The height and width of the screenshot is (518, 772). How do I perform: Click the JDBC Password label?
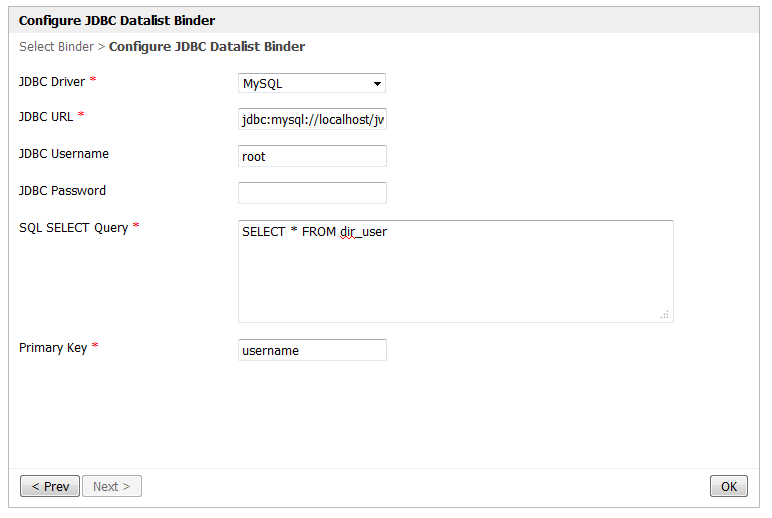[x=62, y=190]
